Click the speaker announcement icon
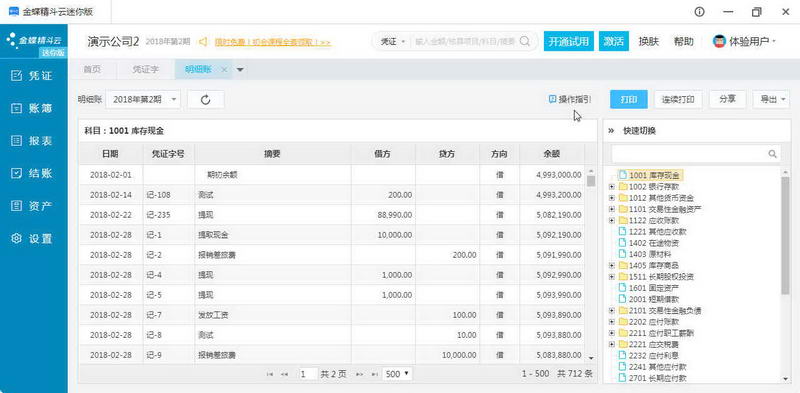Screen dimensions: 800x393 [203, 42]
